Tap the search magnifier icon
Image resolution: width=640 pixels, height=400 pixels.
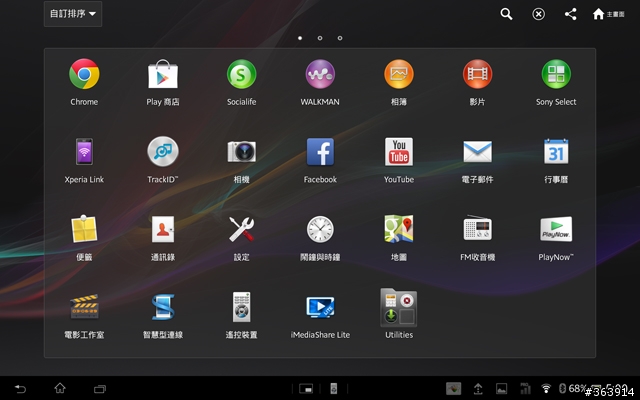tap(506, 14)
